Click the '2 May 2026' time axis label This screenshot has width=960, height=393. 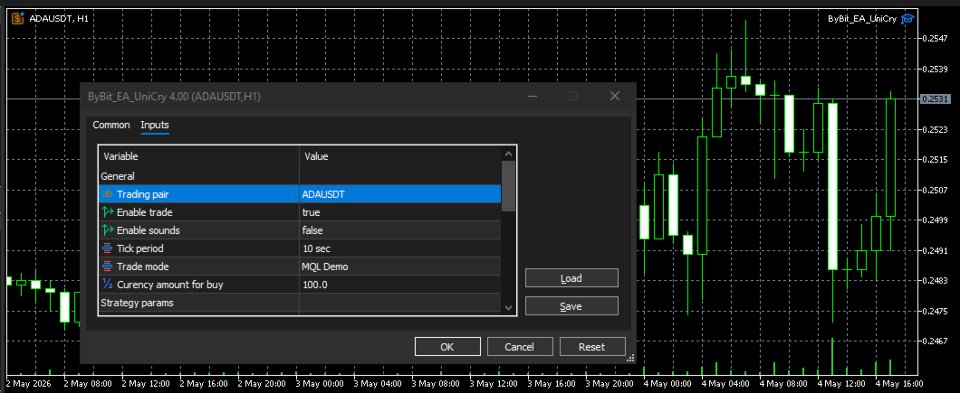click(x=29, y=384)
